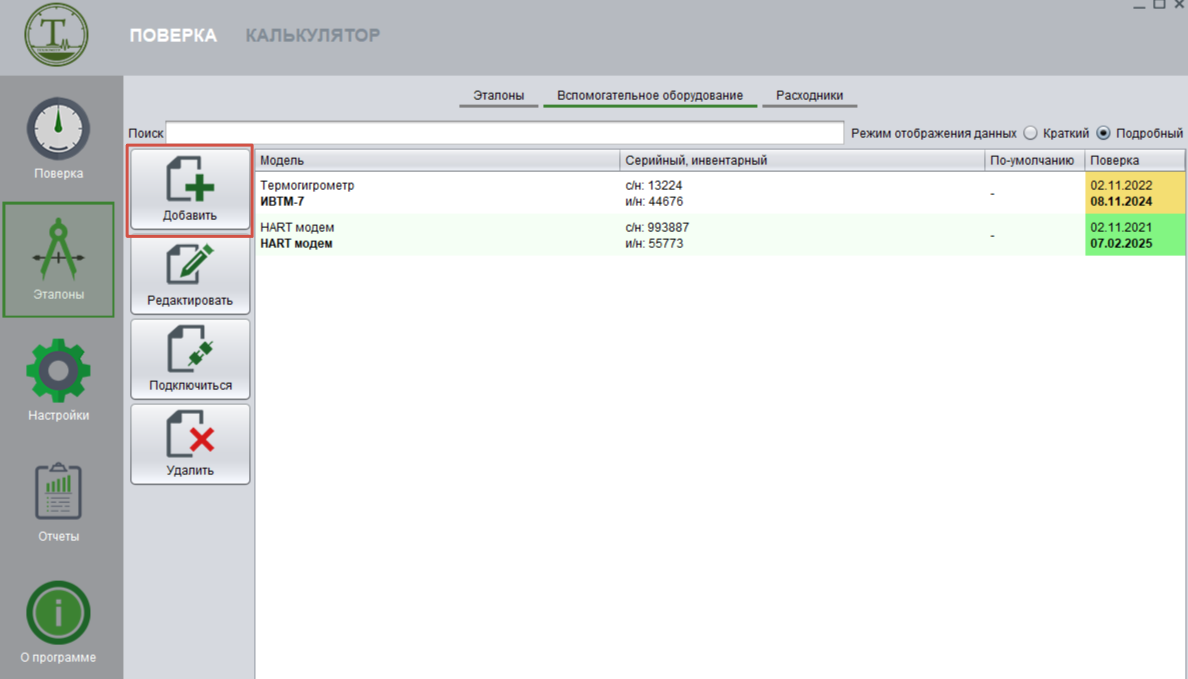This screenshot has width=1188, height=679.
Task: Switch to the Расходники tab
Action: (809, 96)
